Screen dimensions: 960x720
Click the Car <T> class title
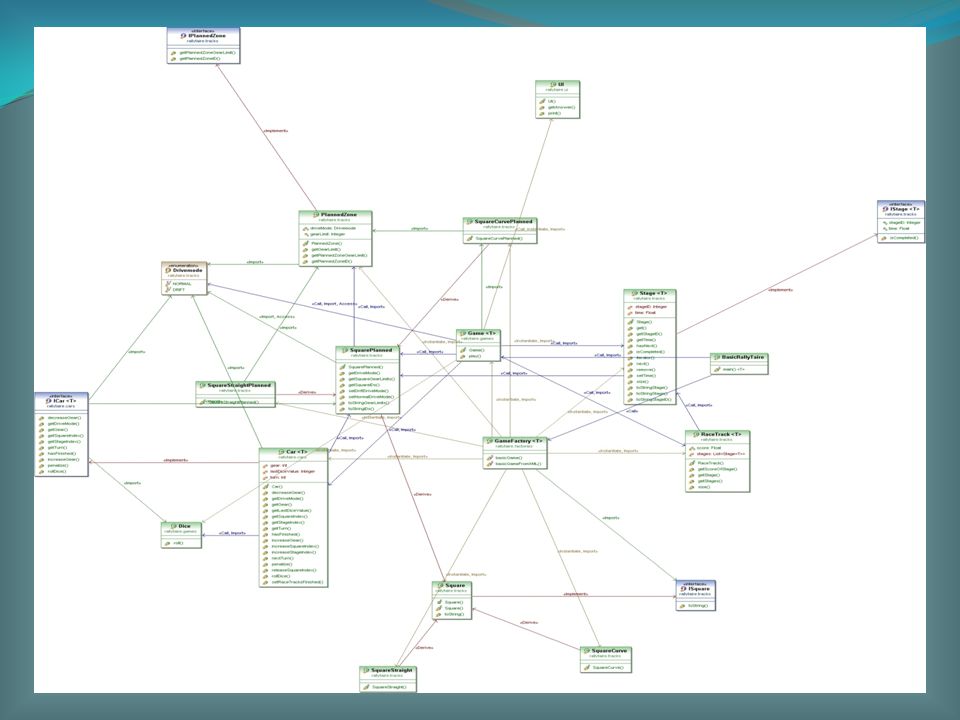[298, 452]
